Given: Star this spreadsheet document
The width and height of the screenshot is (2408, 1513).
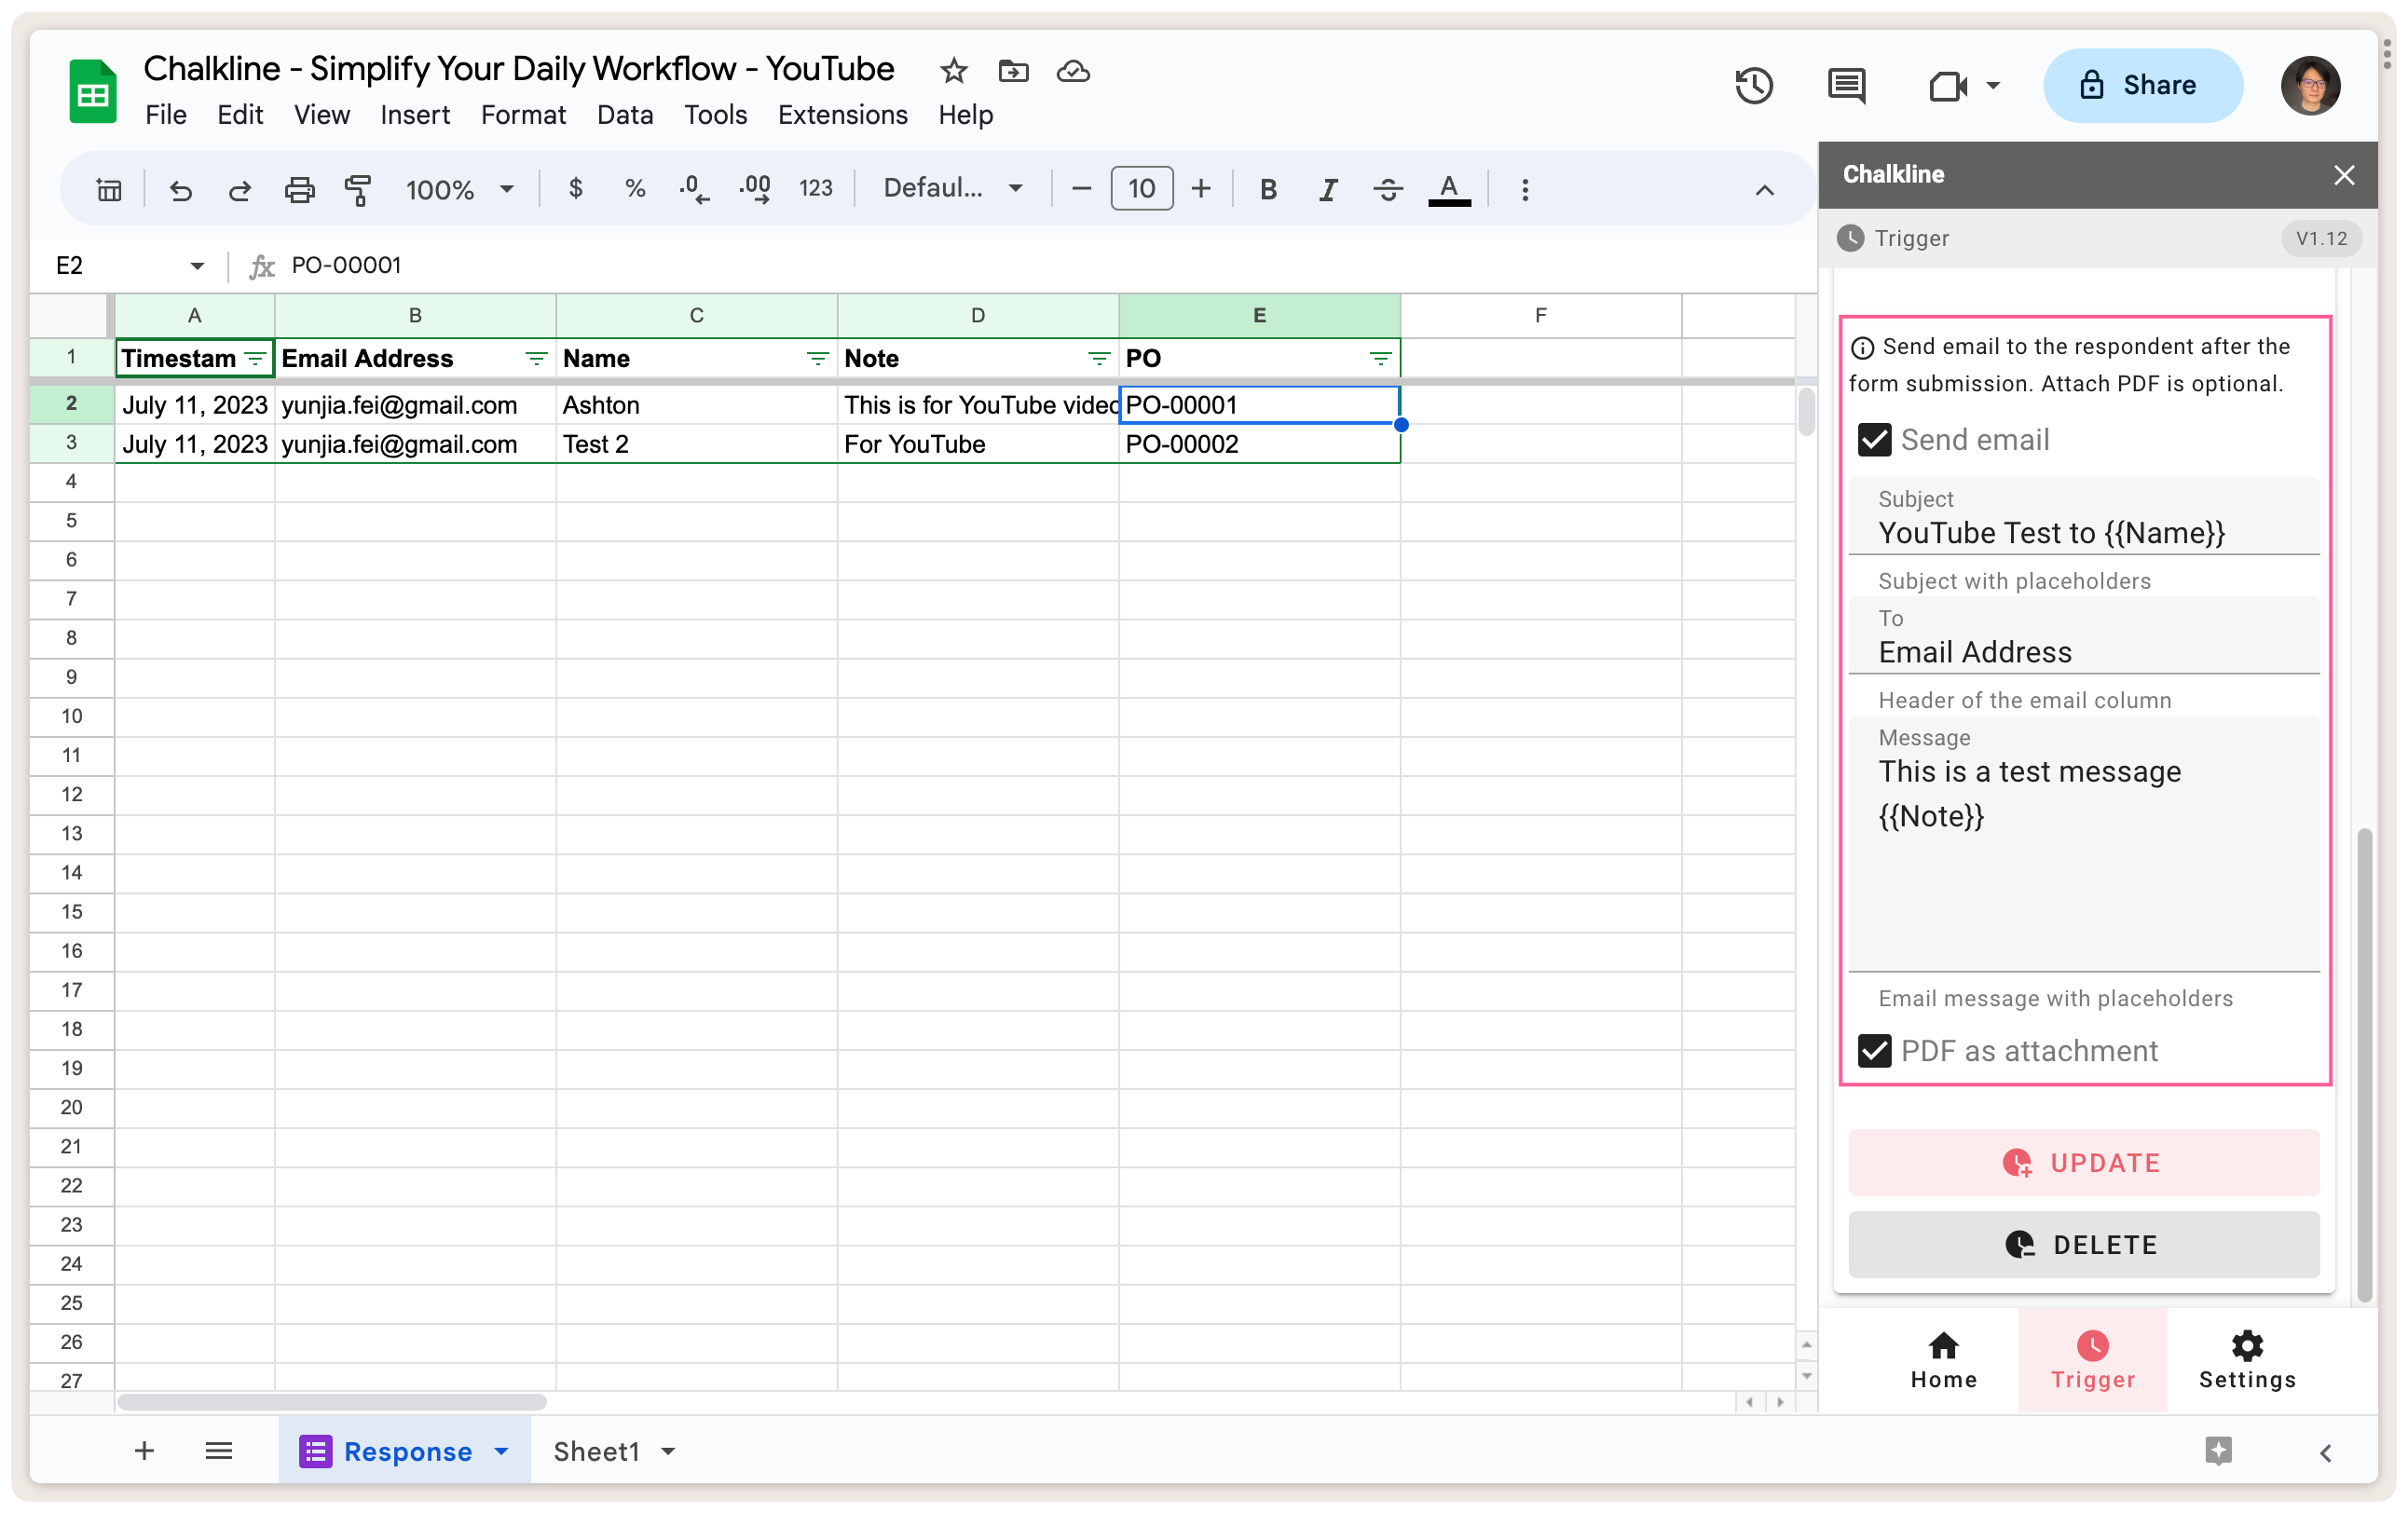Looking at the screenshot, I should point(953,71).
